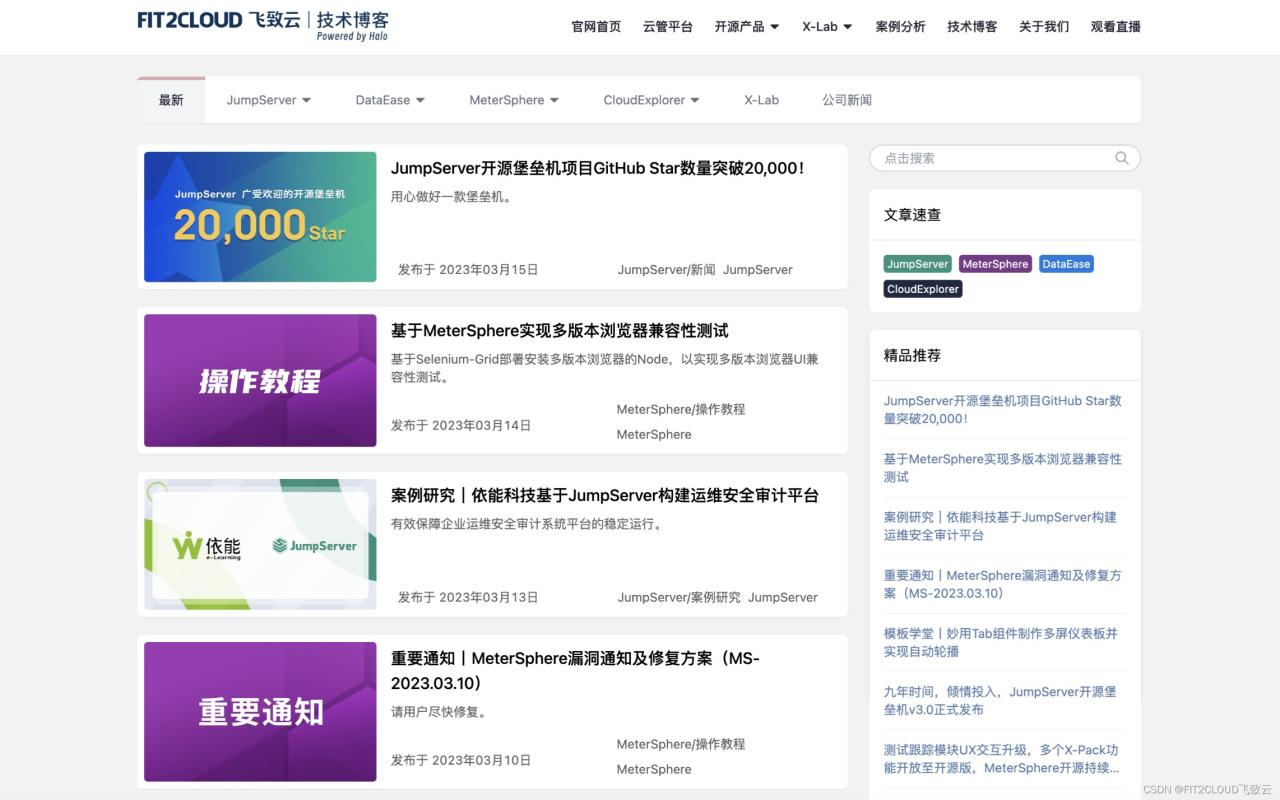Open the JumpServer 20,000 Star thumbnail

[x=260, y=217]
